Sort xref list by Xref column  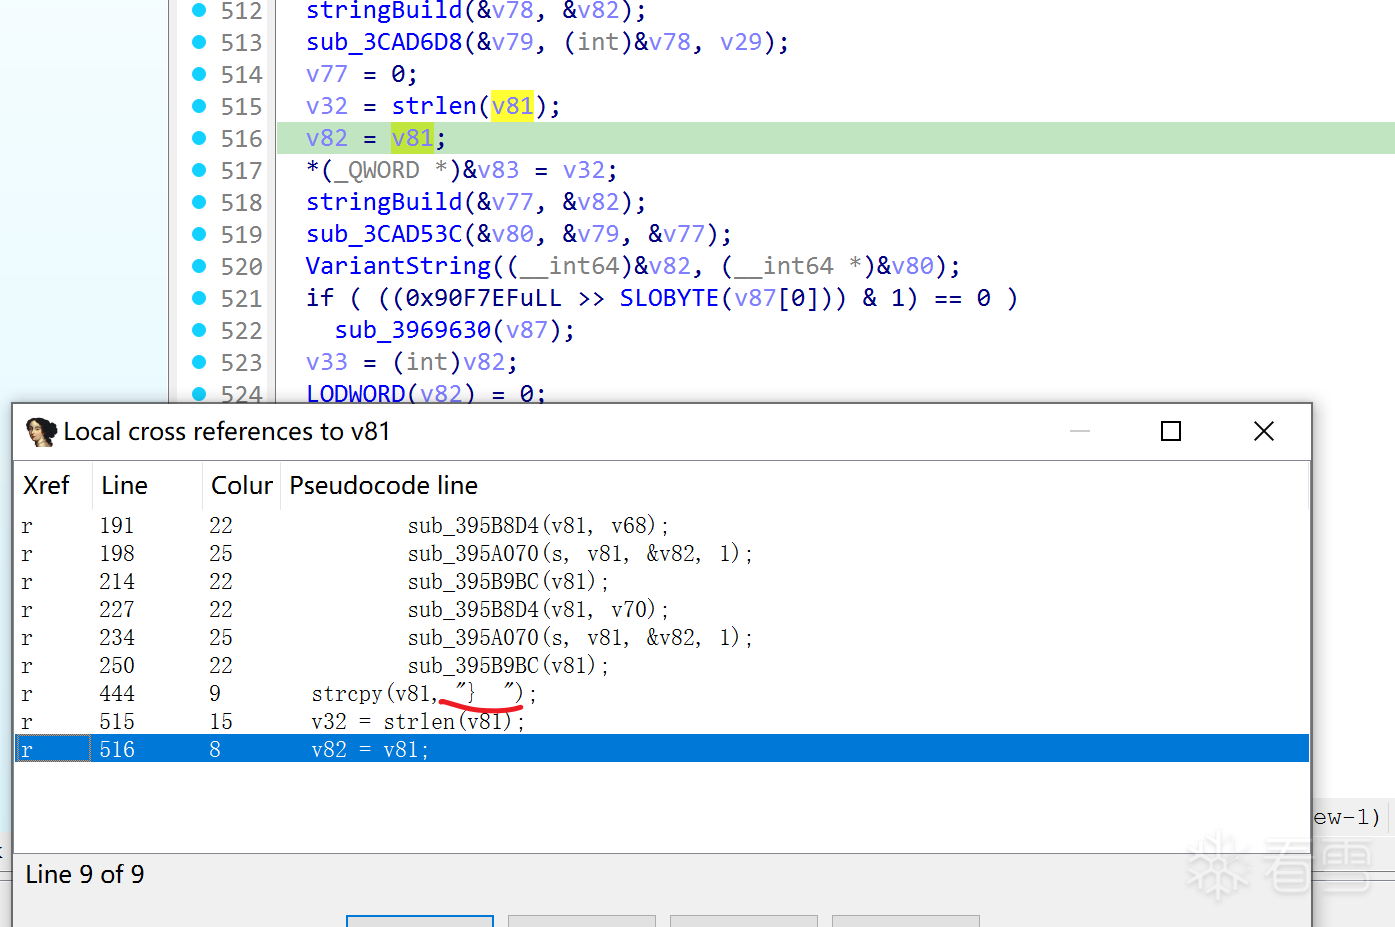pyautogui.click(x=53, y=486)
